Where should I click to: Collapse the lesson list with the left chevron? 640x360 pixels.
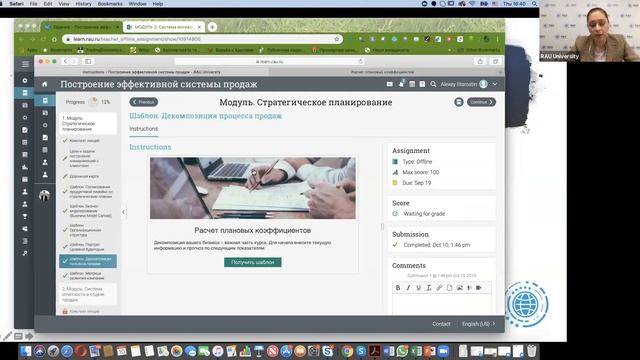click(x=123, y=212)
